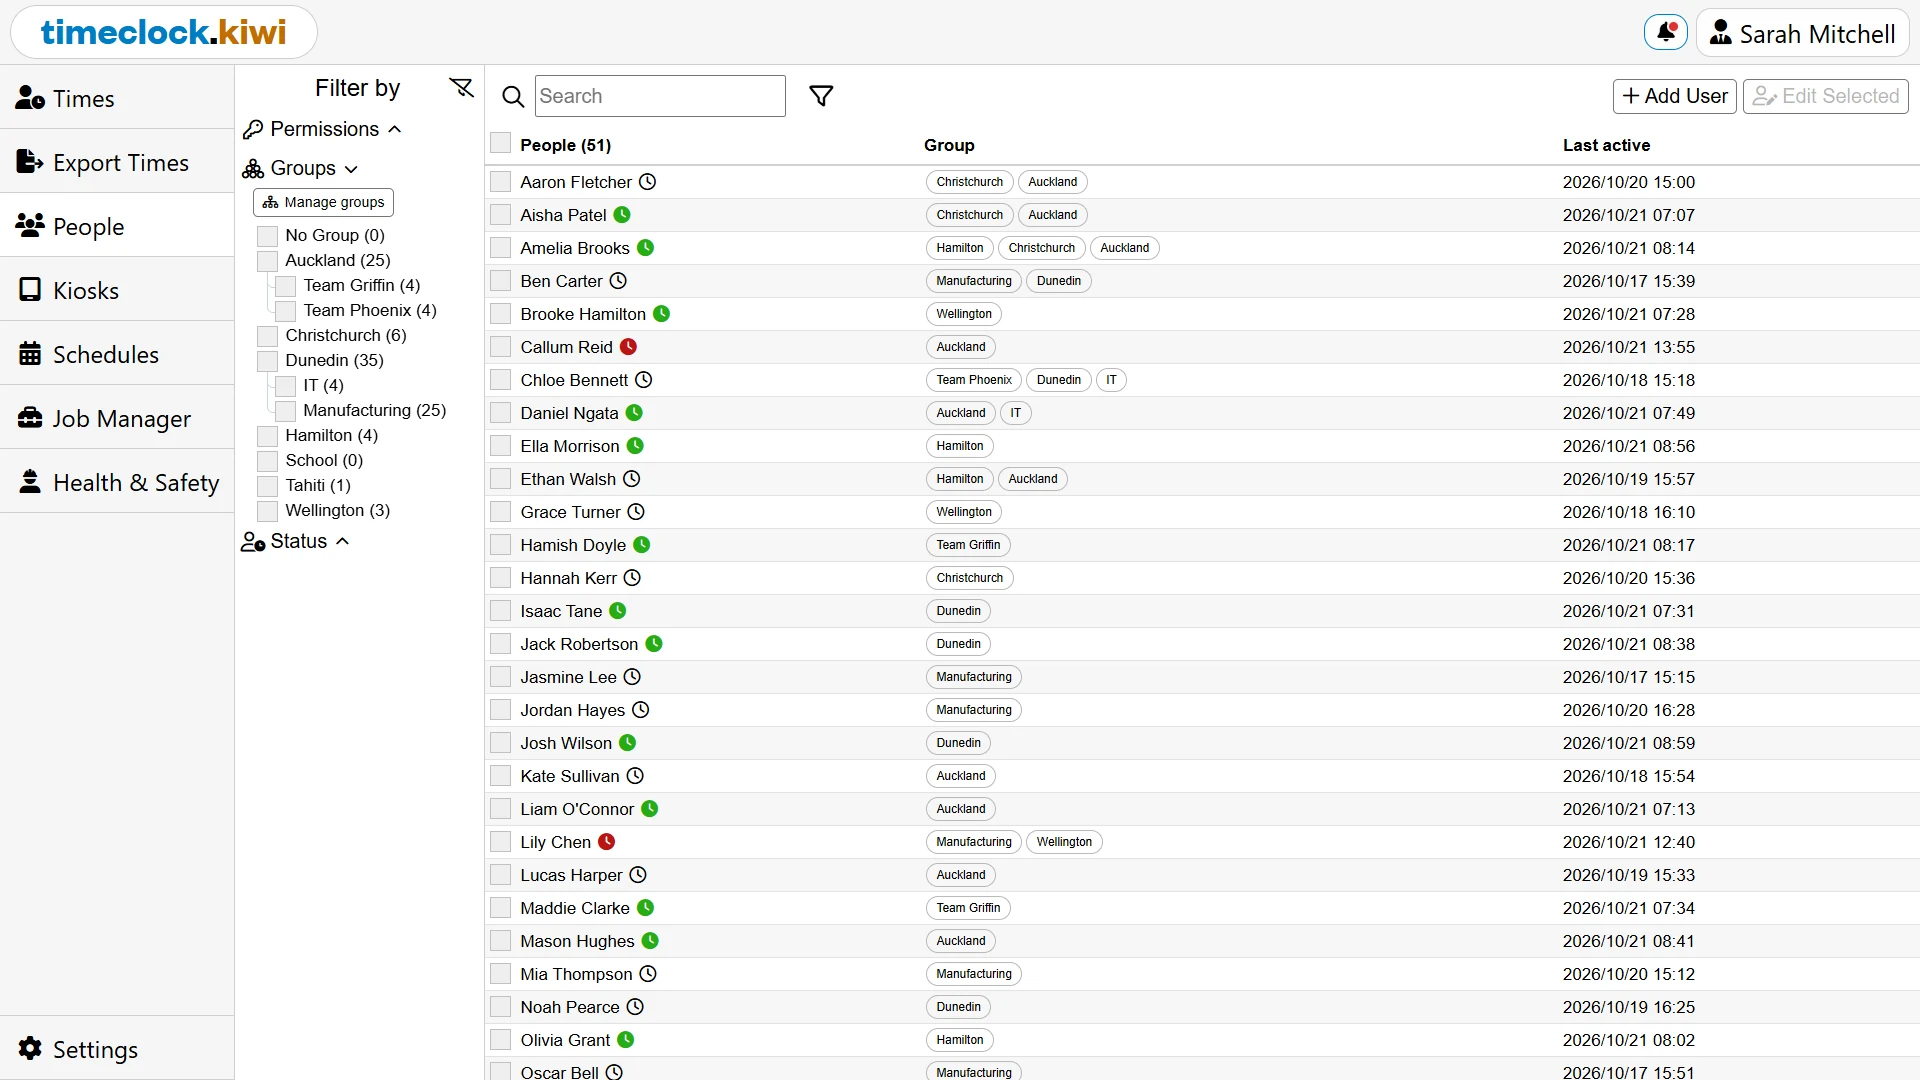Check the Manufacturing (25) filter
This screenshot has height=1080, width=1920.
point(286,411)
